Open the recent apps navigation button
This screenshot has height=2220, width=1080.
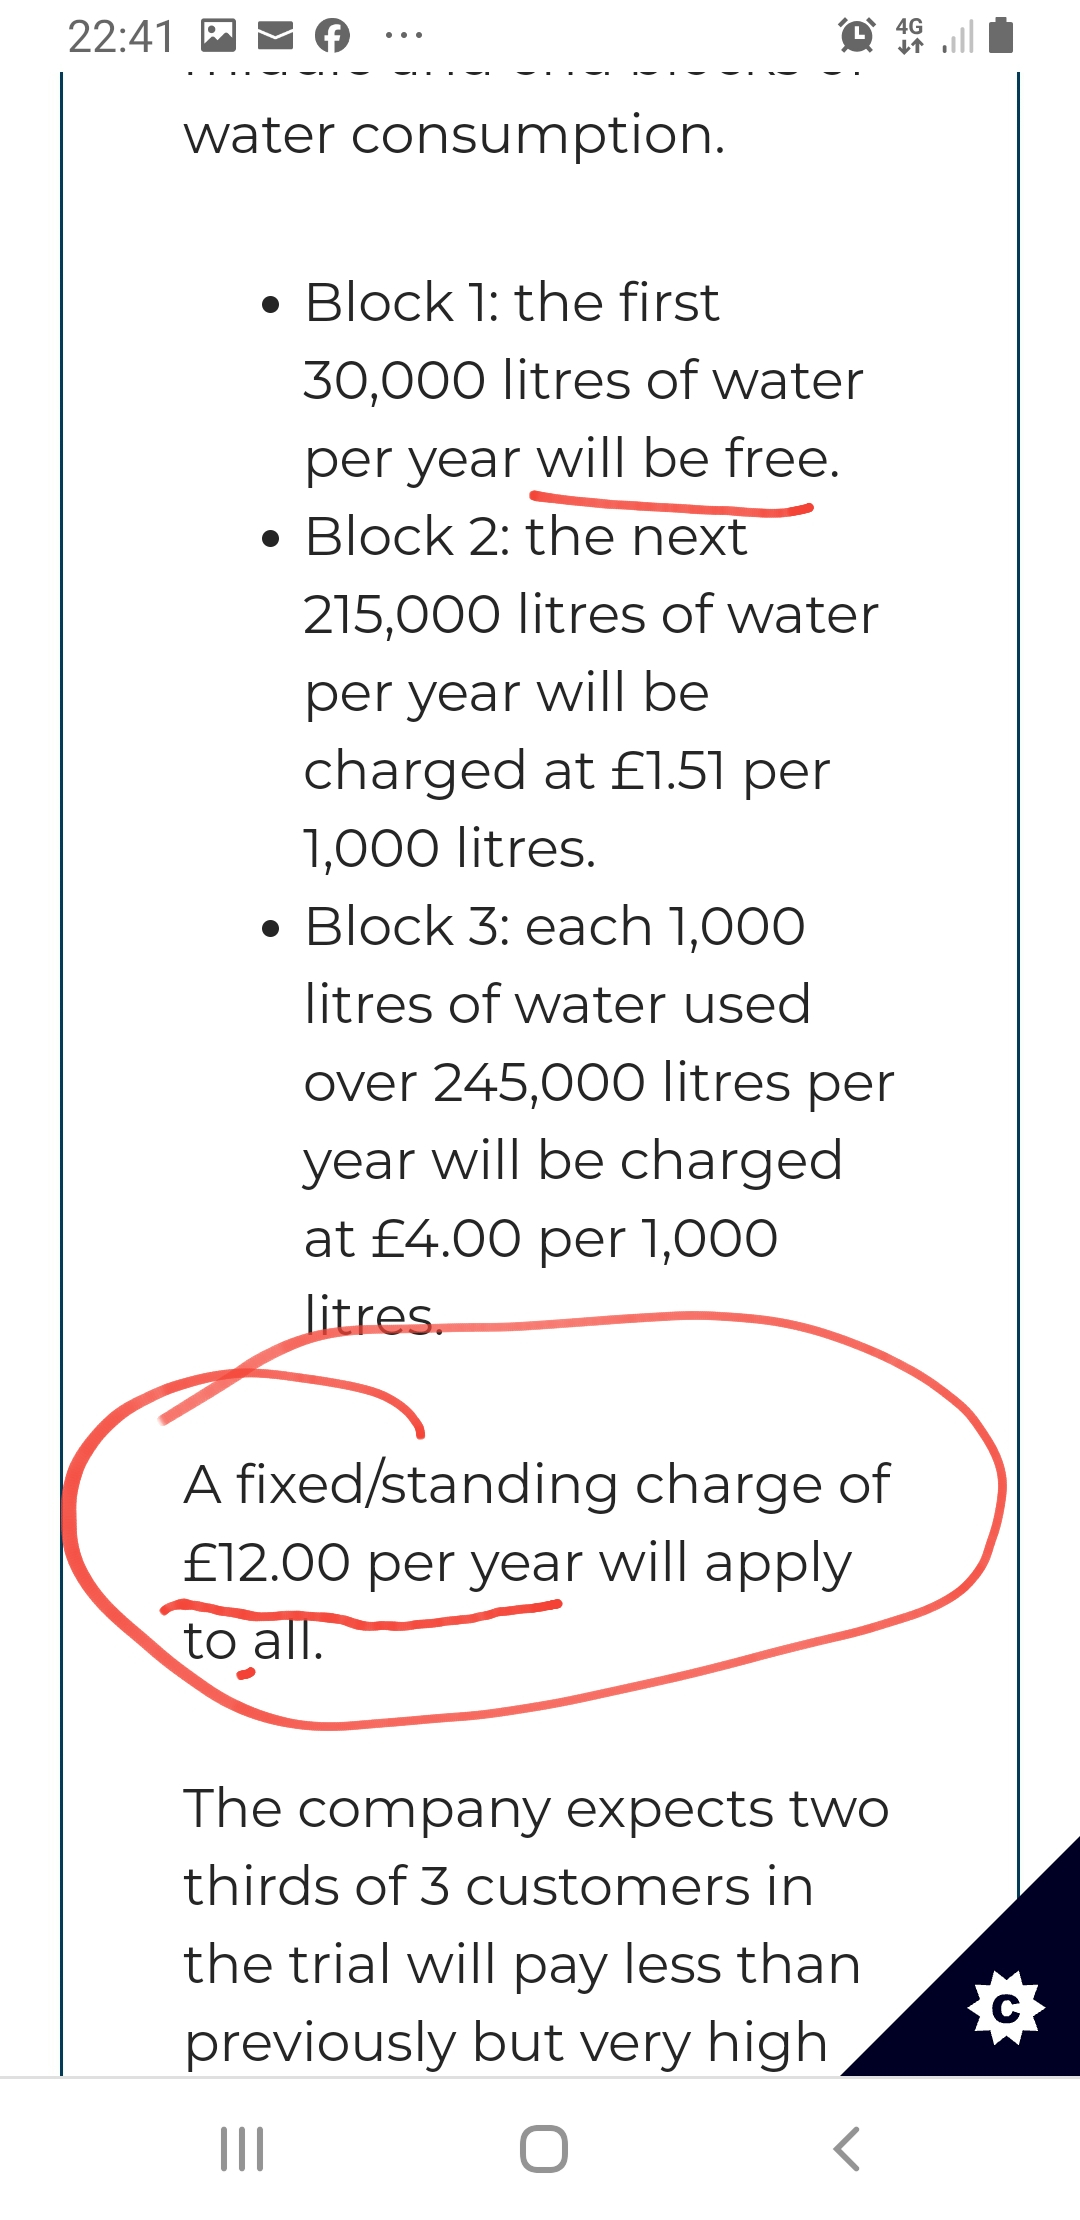(x=242, y=2148)
